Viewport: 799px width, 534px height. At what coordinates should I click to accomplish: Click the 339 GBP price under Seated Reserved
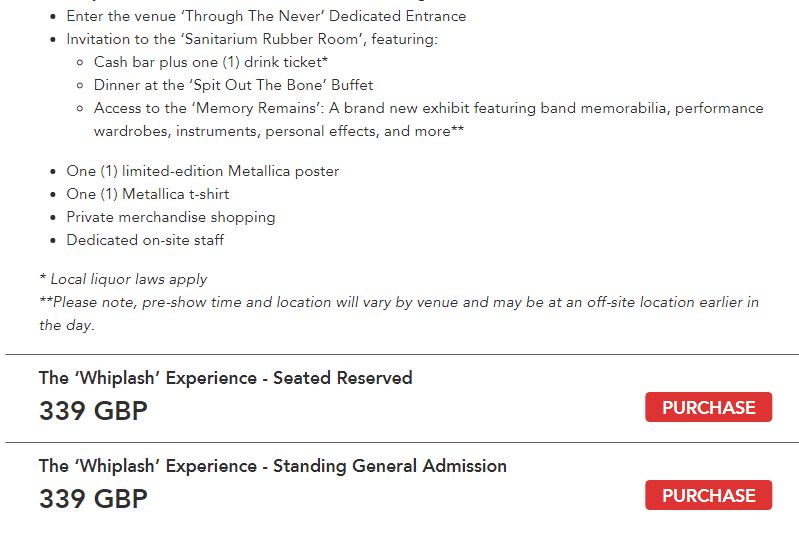click(x=93, y=411)
